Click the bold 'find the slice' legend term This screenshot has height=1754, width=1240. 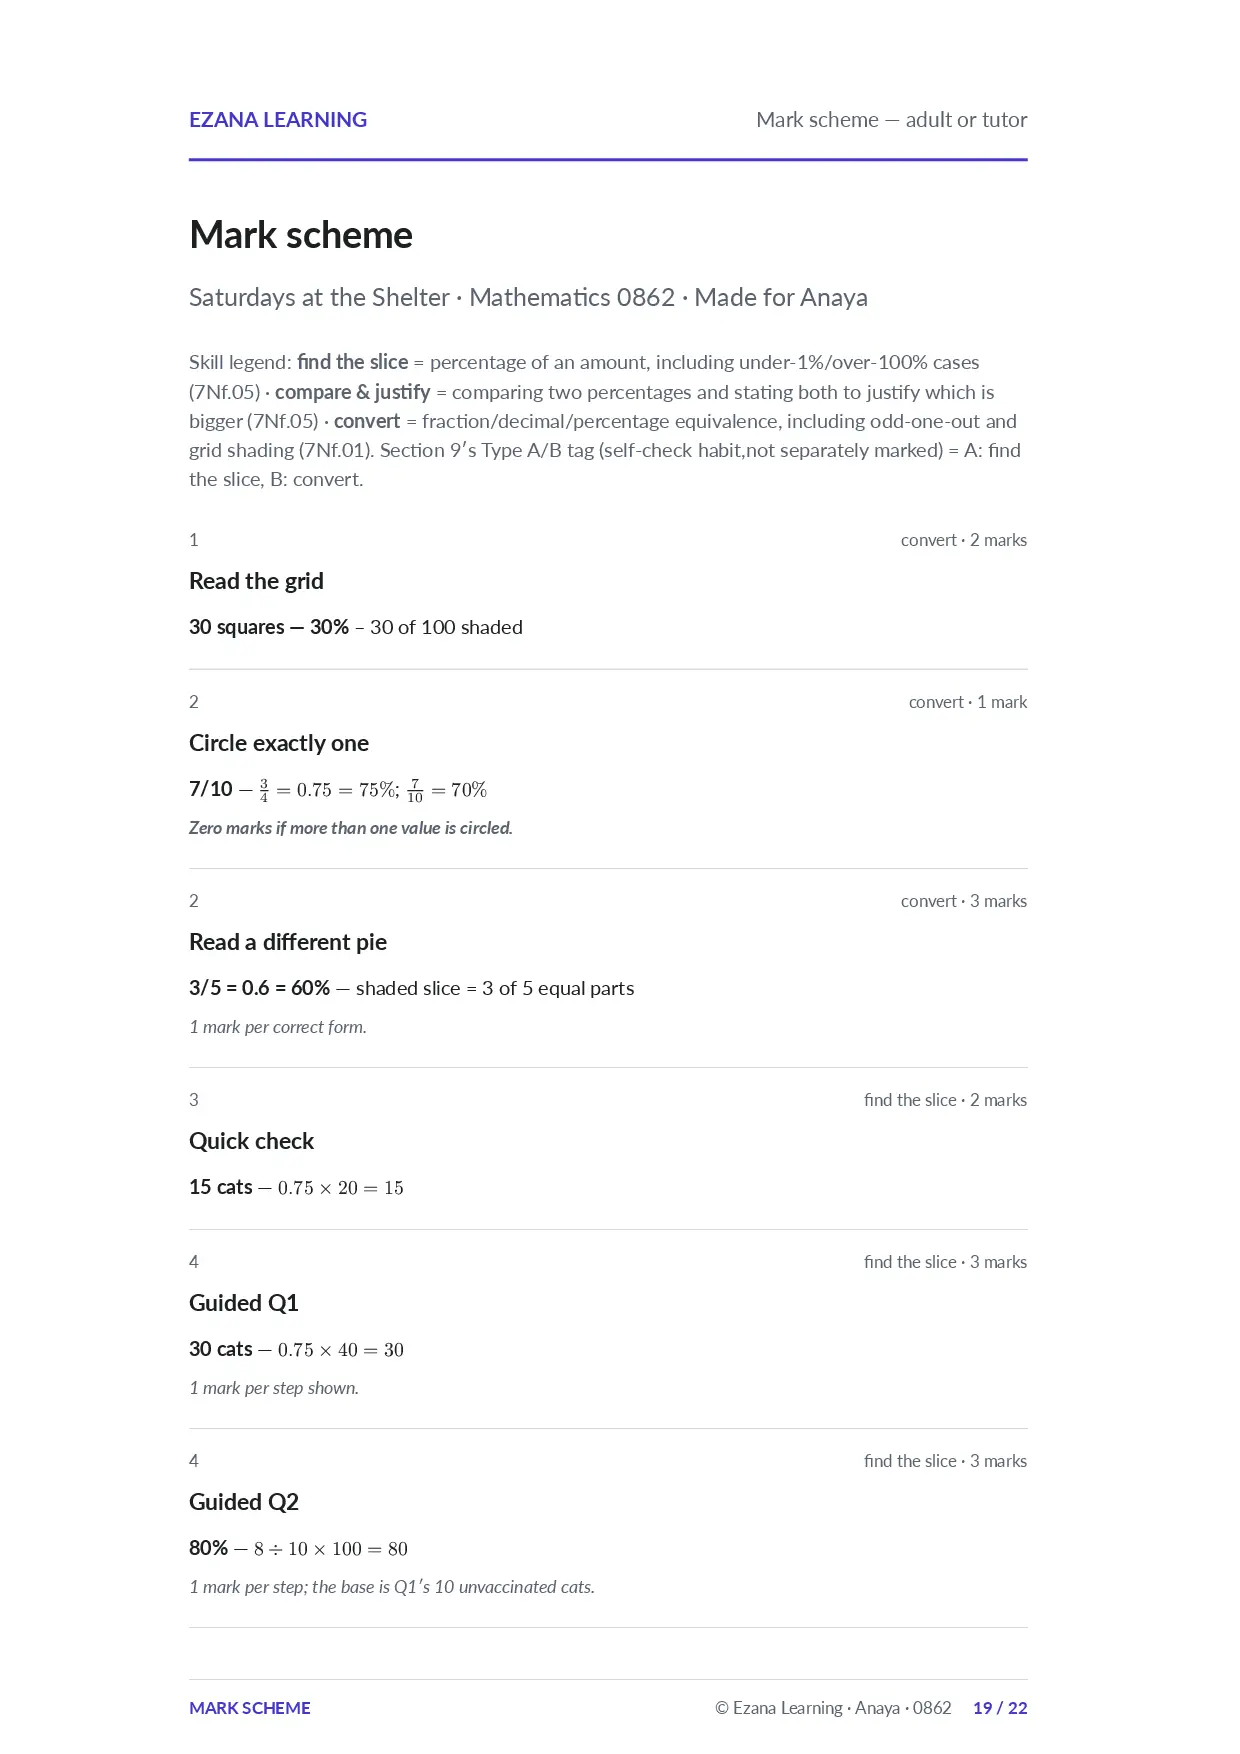353,362
